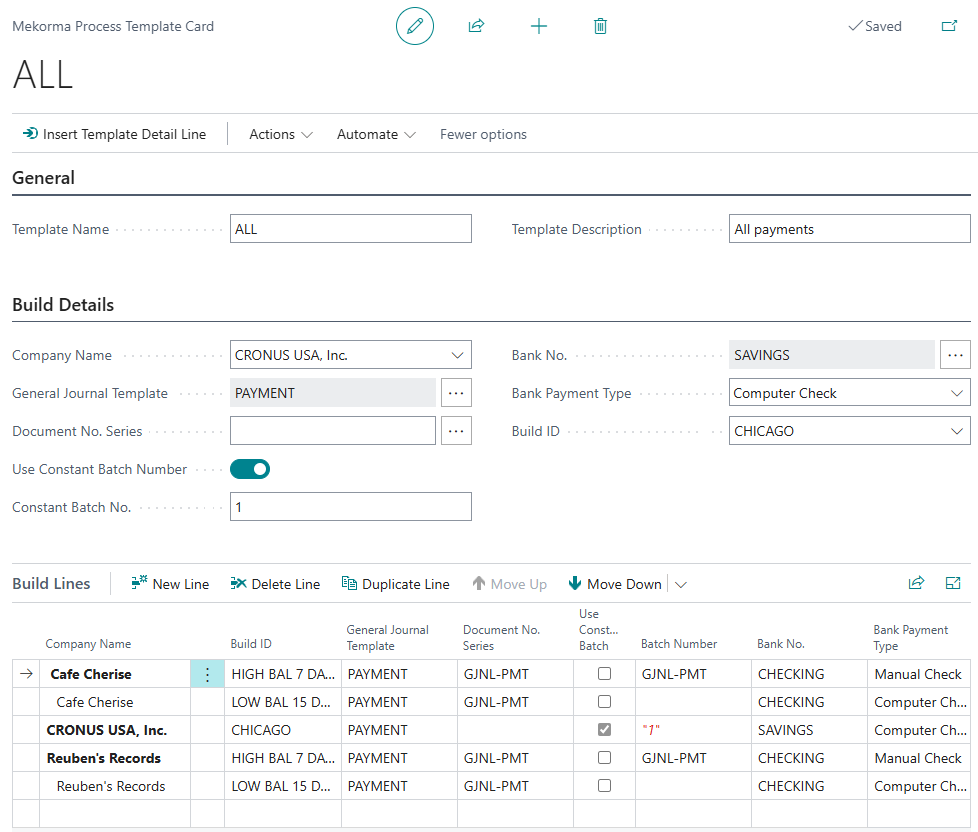Click Build Lines expand icon
Image resolution: width=978 pixels, height=832 pixels.
pos(953,583)
